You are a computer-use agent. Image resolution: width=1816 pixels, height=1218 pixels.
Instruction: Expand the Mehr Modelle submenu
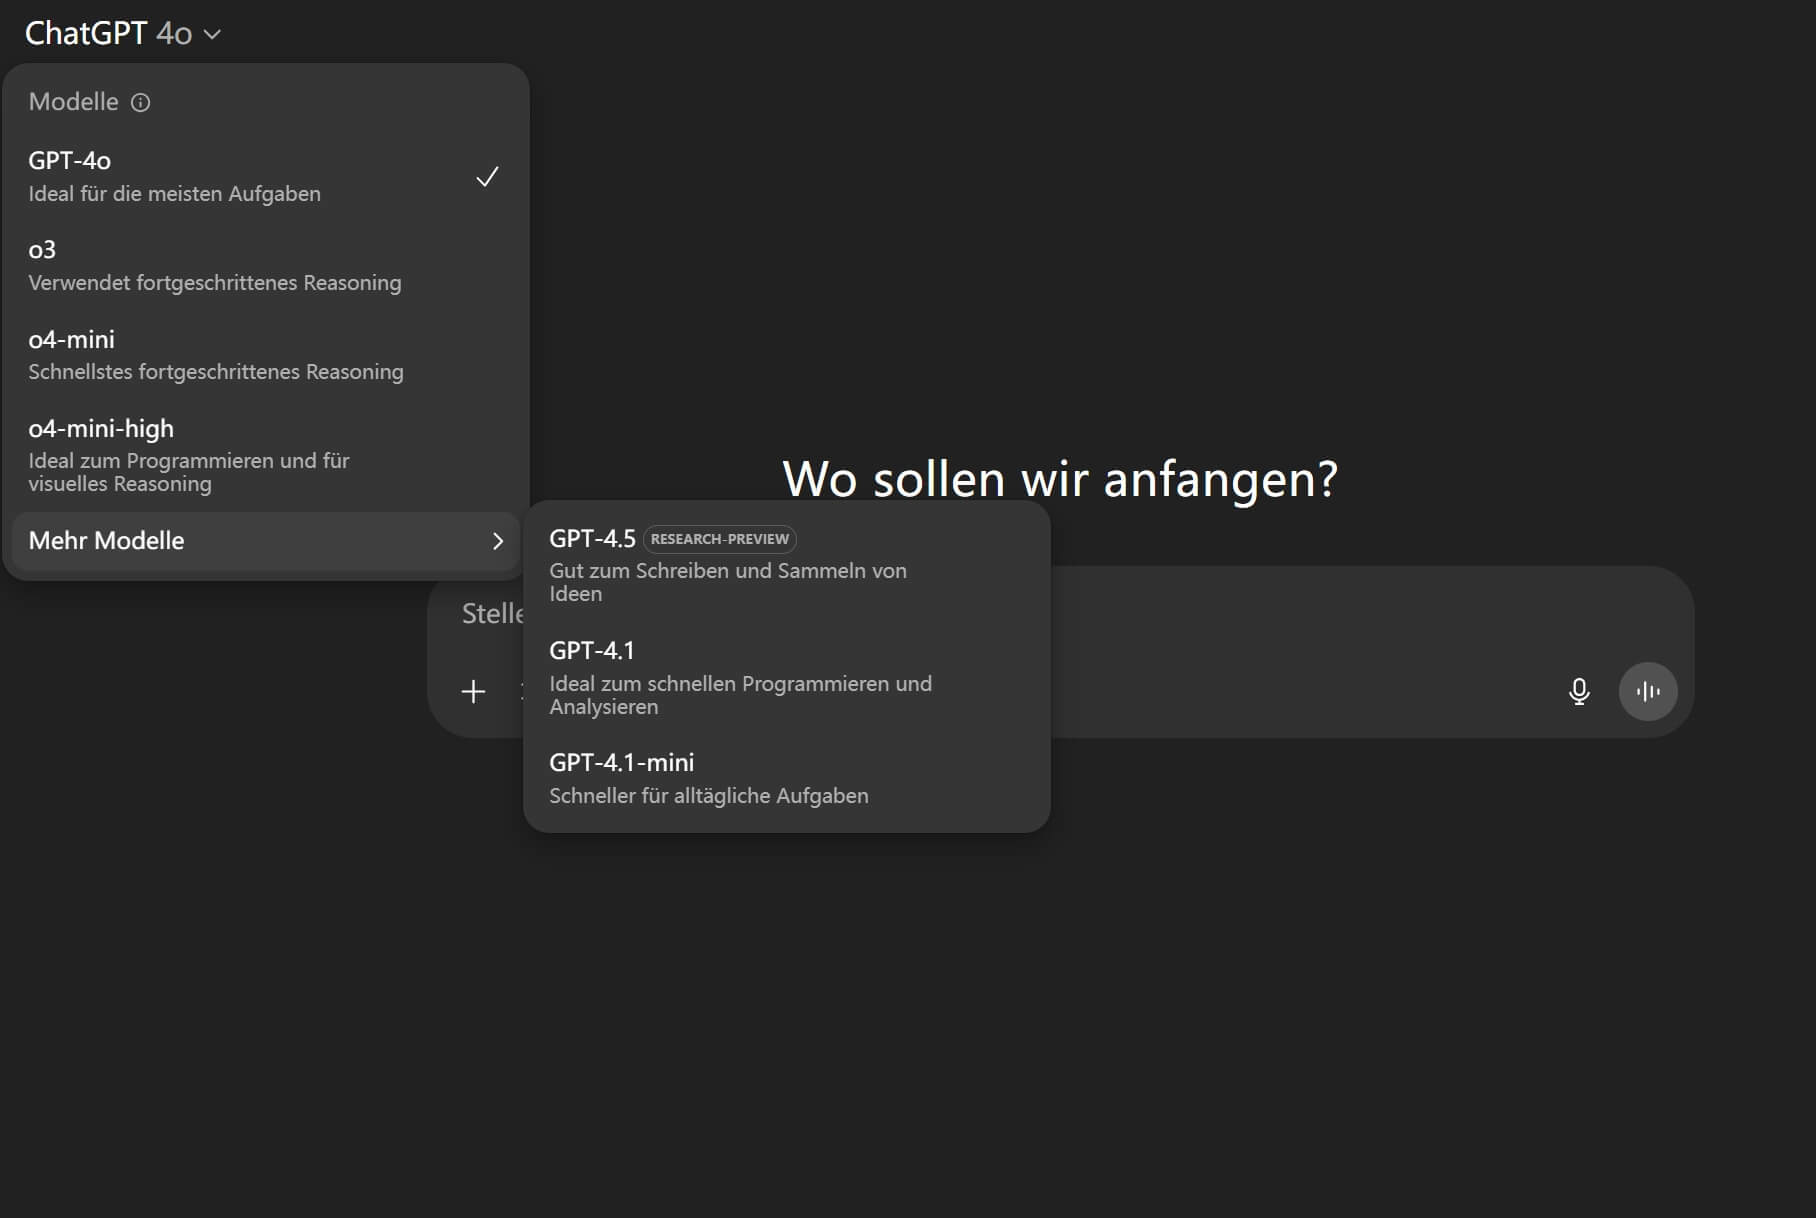point(265,541)
